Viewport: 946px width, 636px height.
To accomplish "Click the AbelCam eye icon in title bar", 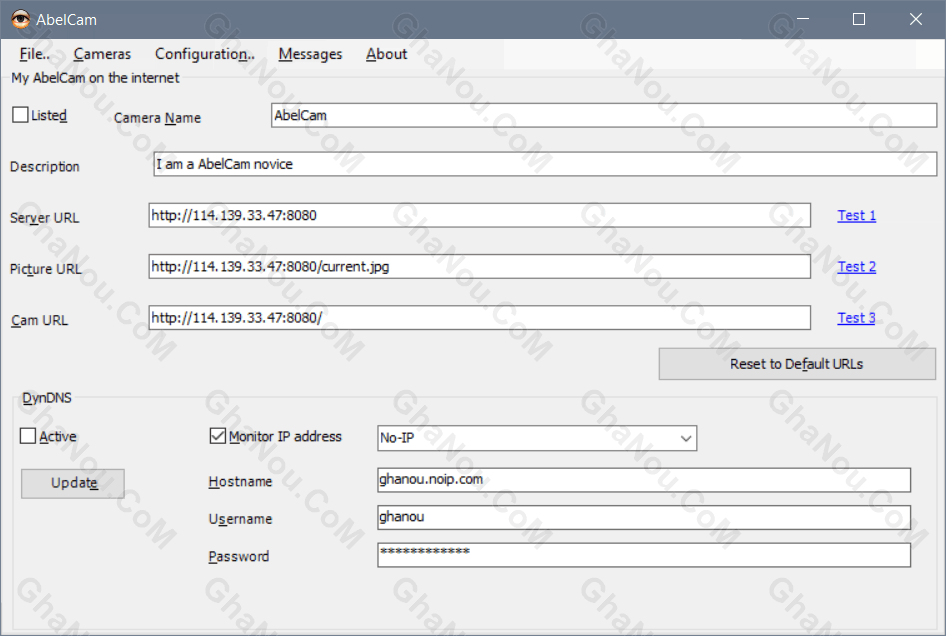I will click(21, 19).
